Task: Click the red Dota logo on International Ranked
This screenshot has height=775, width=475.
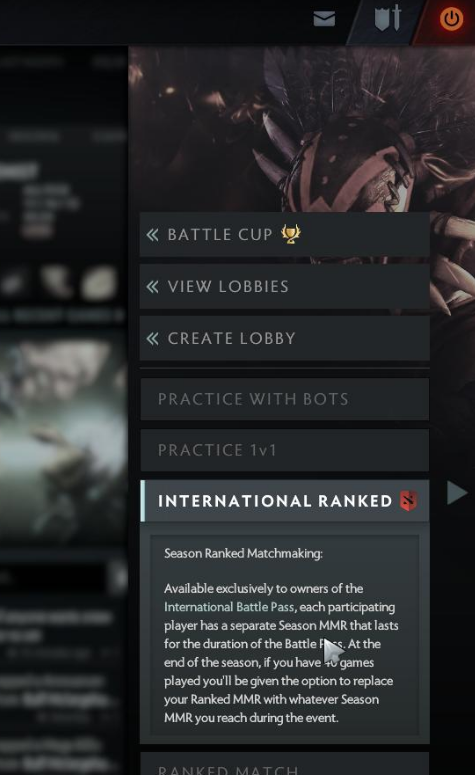Action: click(x=408, y=501)
